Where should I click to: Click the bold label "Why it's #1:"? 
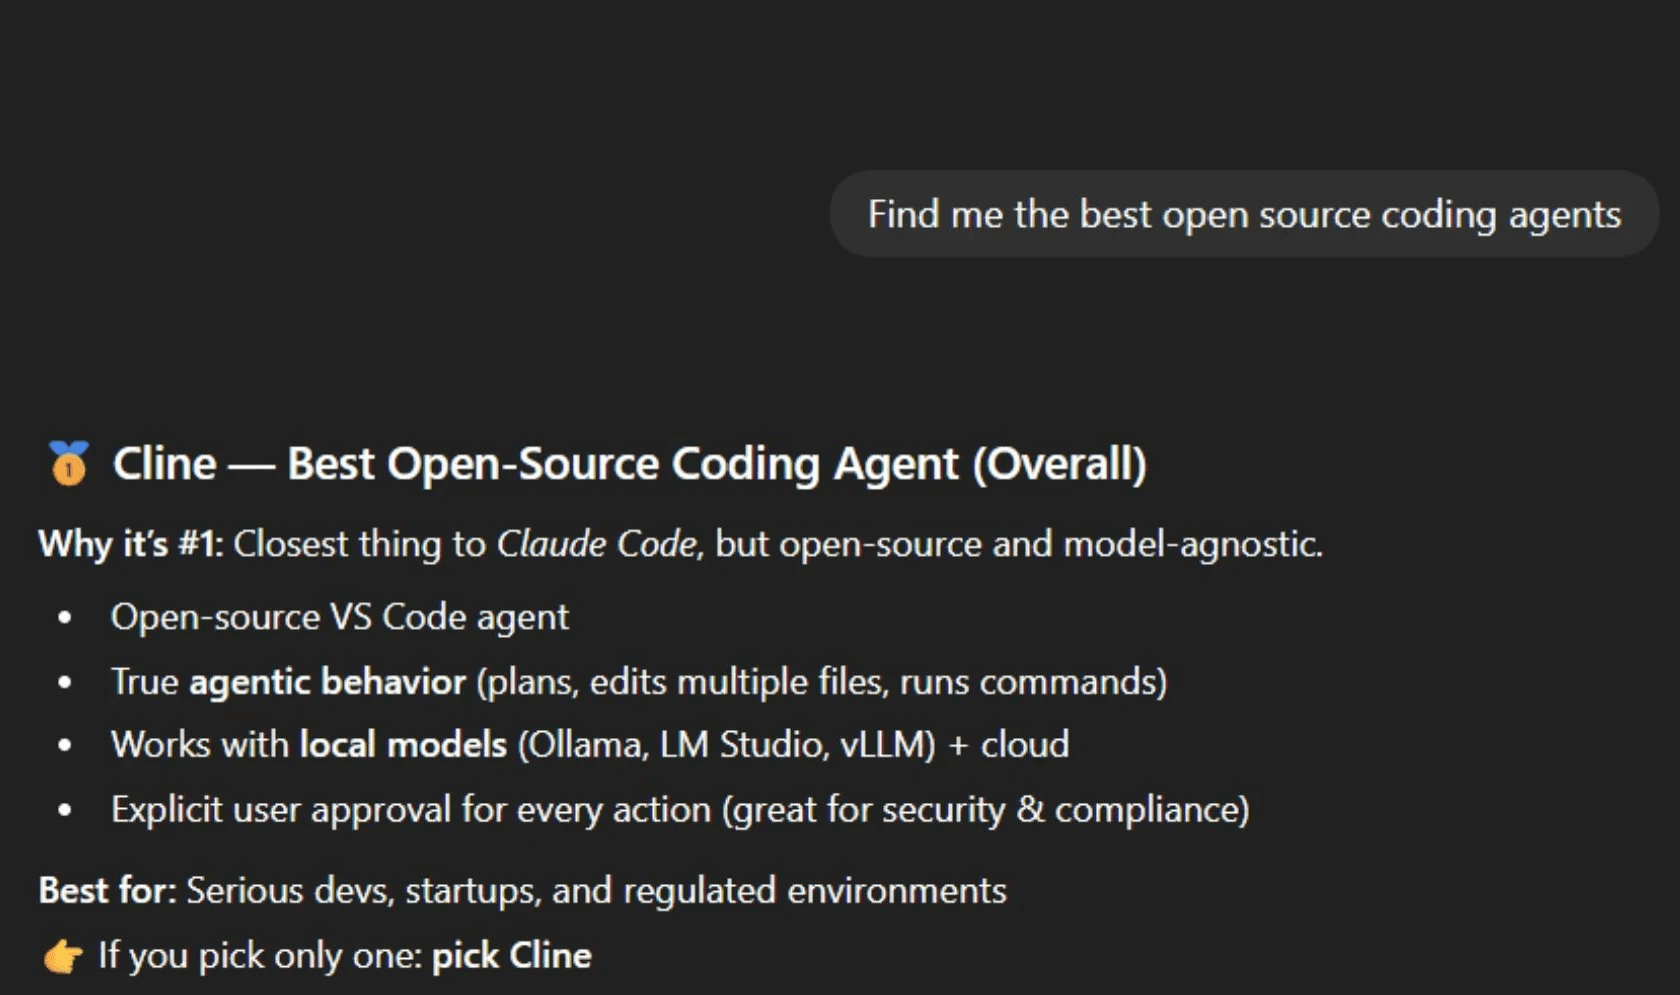(x=131, y=544)
